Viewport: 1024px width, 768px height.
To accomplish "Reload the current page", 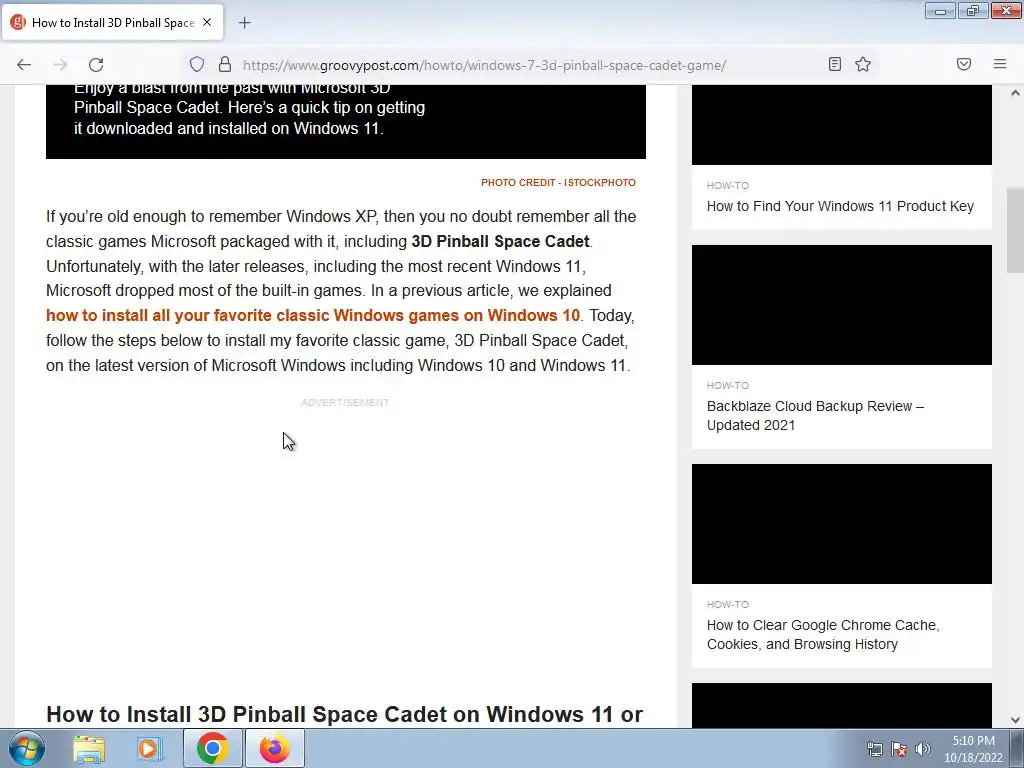I will click(96, 65).
